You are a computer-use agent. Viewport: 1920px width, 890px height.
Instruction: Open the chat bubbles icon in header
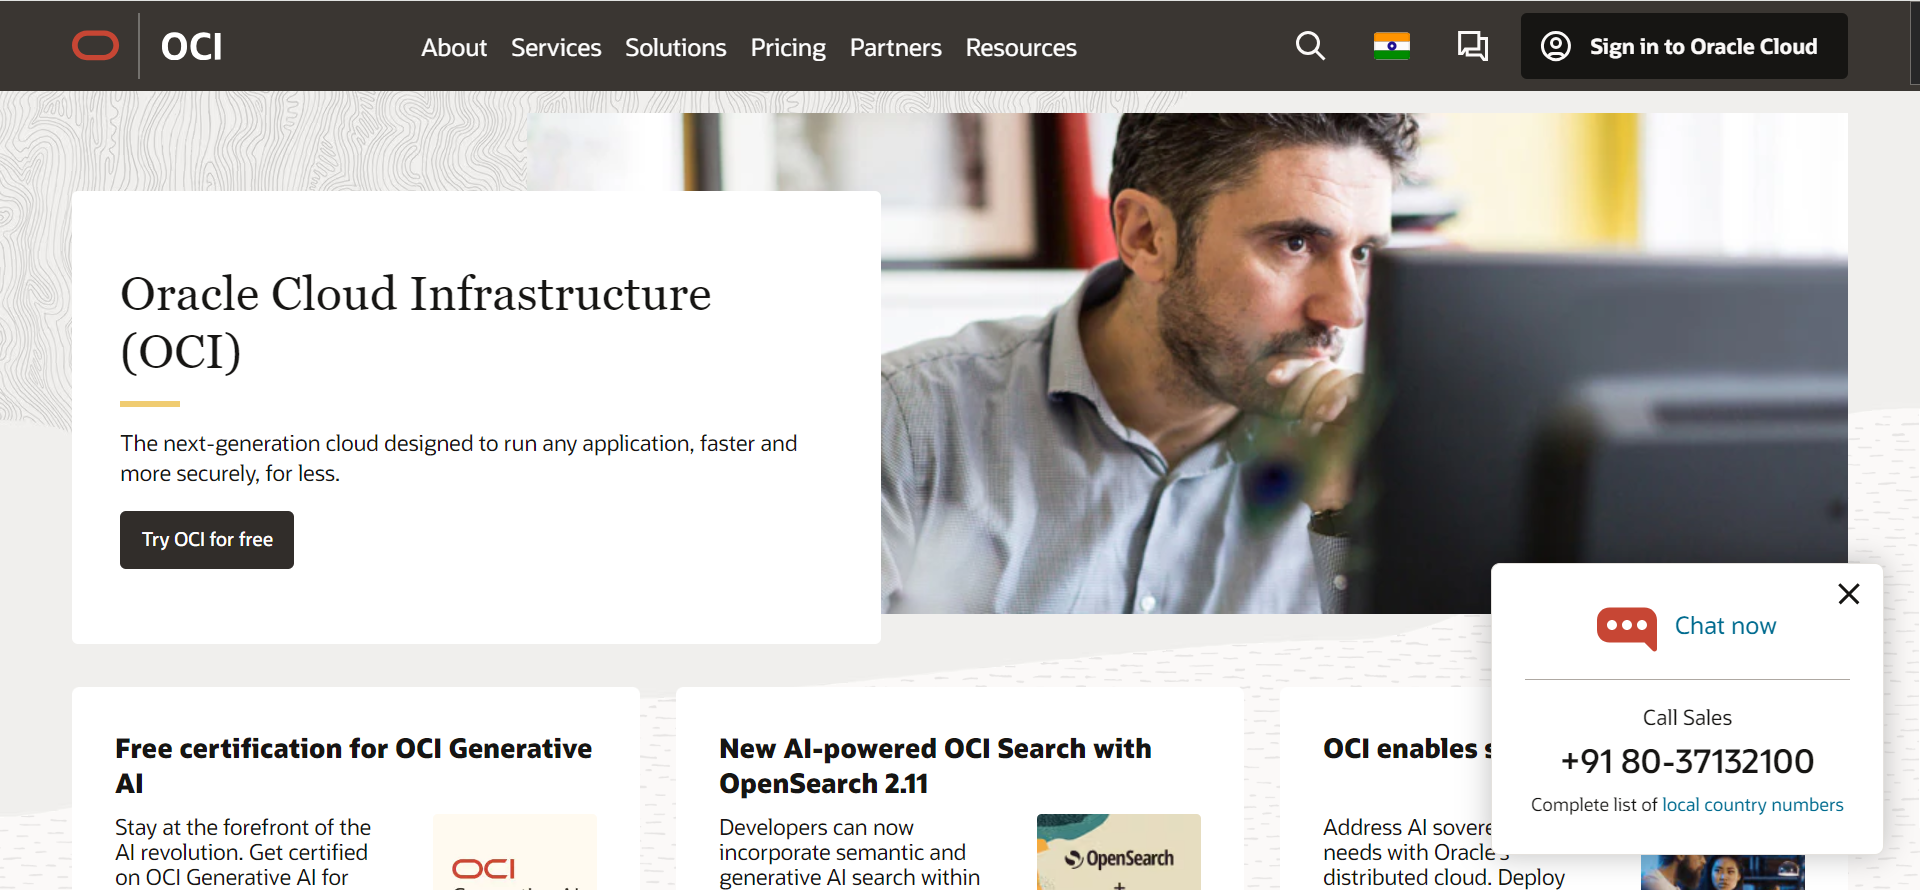[x=1472, y=46]
